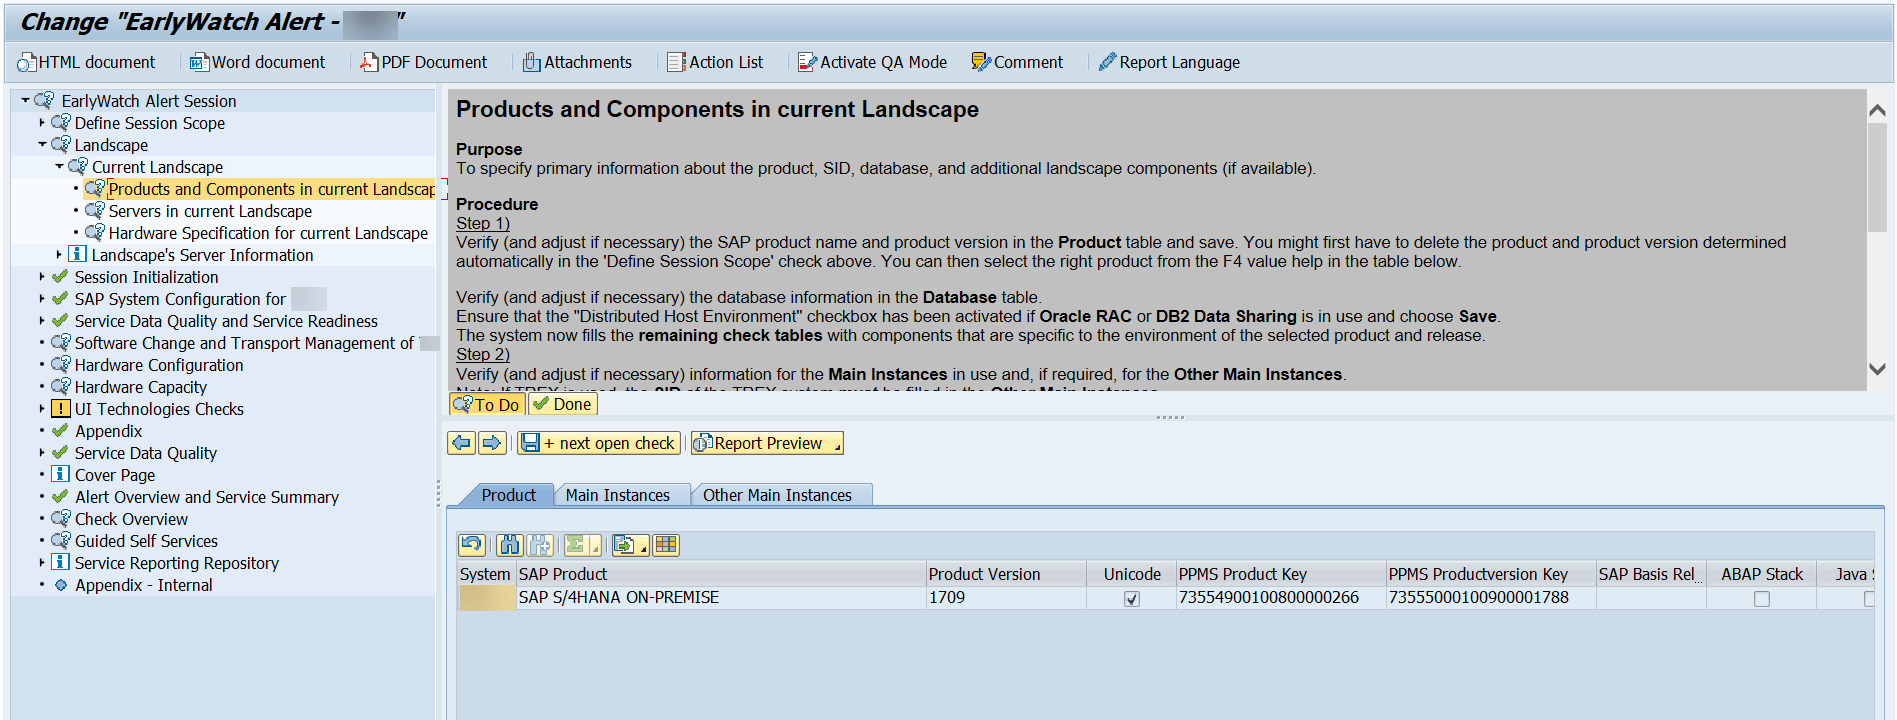Screen dimensions: 1897x720
Task: Select Servers in current Landscape
Action: tap(210, 211)
